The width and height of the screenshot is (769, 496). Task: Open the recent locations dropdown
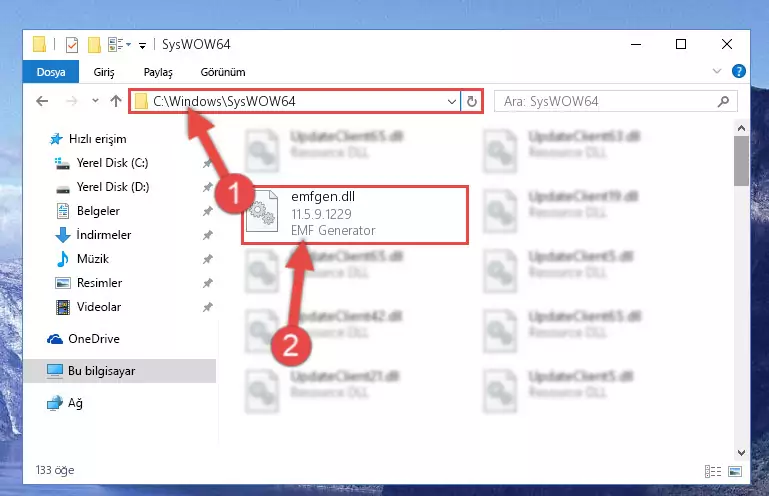[95, 101]
